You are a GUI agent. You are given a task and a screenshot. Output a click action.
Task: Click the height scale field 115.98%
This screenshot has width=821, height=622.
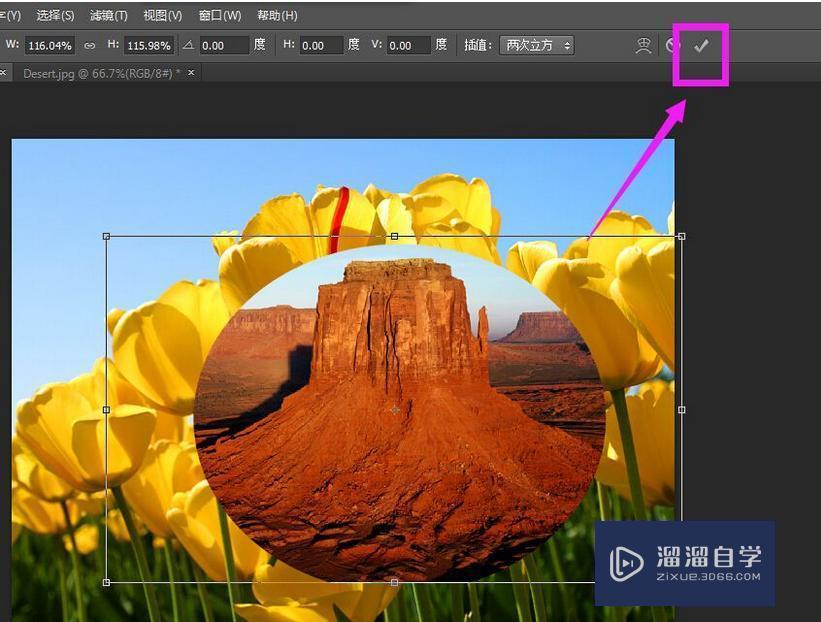click(x=149, y=46)
